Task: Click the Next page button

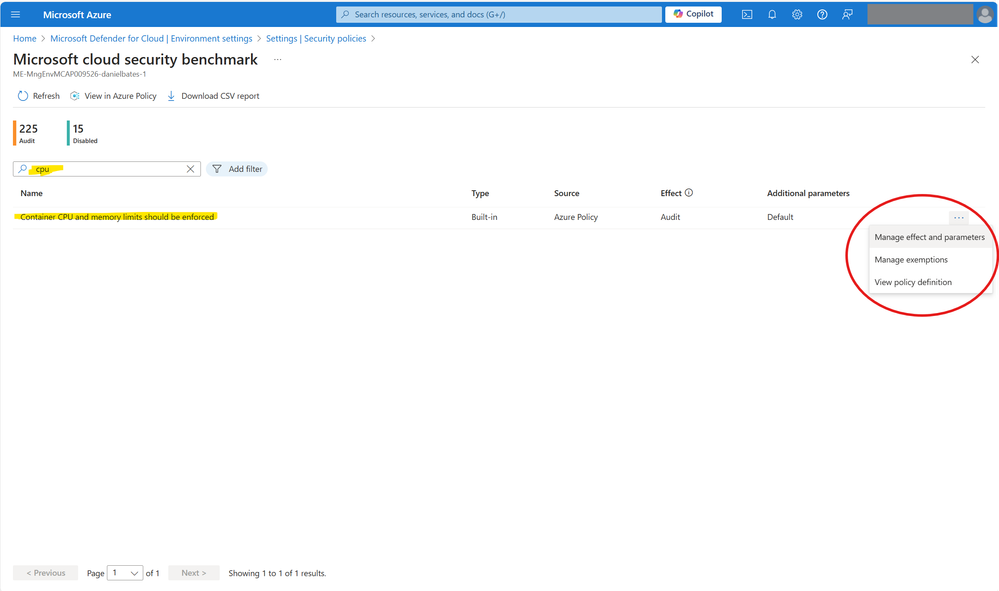Action: (194, 573)
